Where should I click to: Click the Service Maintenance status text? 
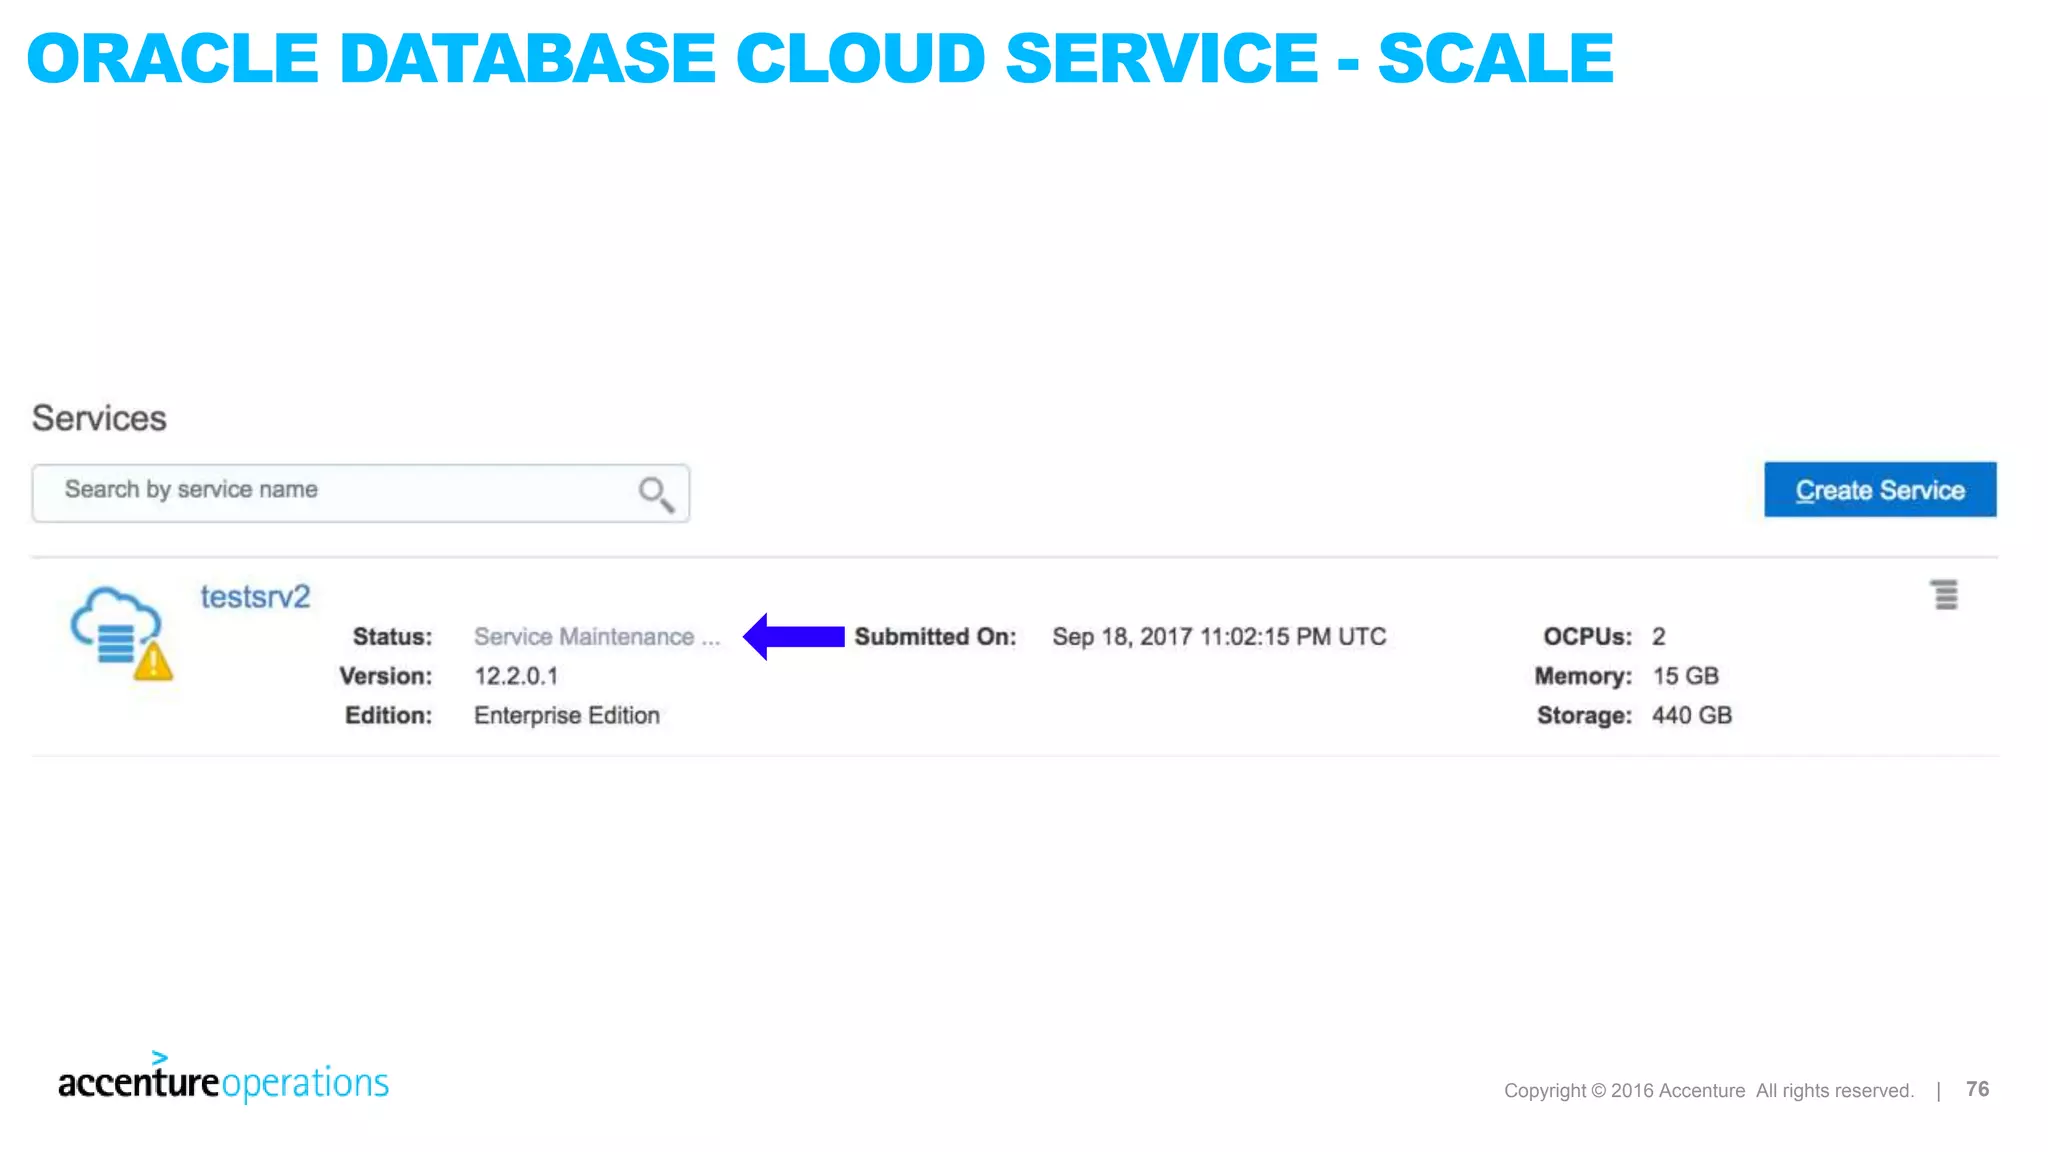pos(596,637)
